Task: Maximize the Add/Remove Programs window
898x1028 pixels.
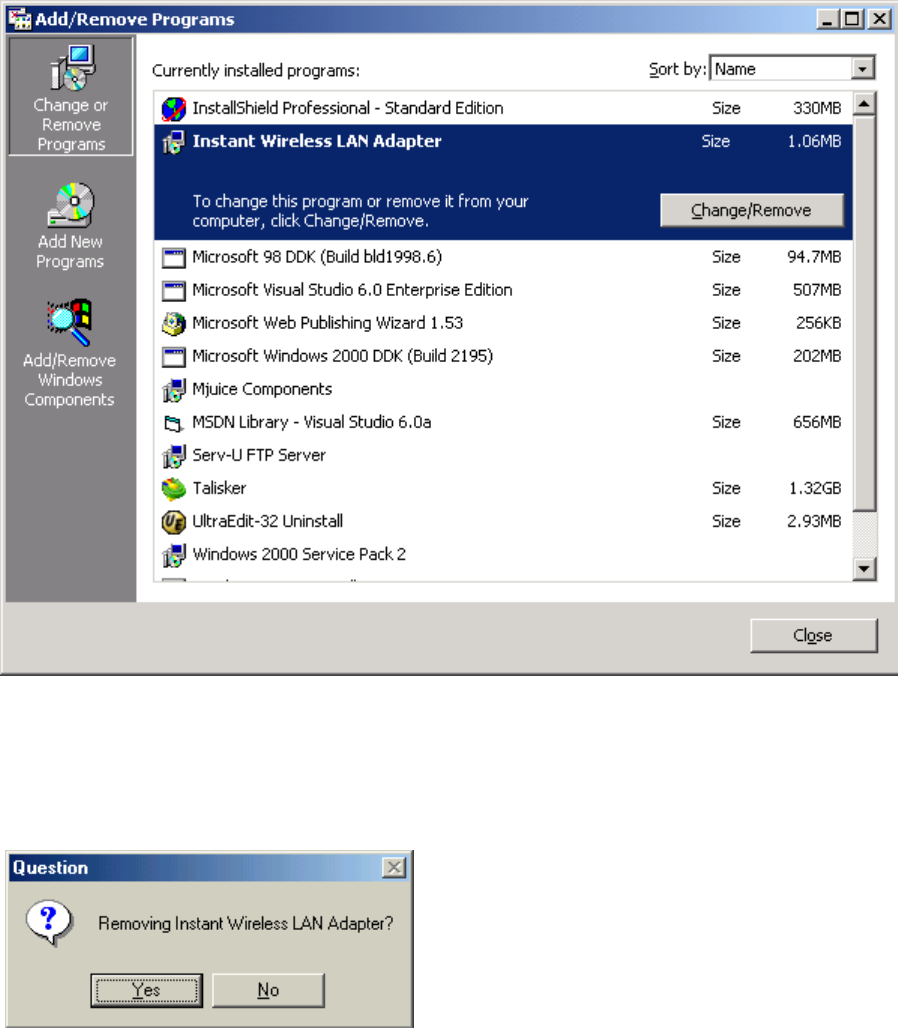Action: tap(852, 19)
